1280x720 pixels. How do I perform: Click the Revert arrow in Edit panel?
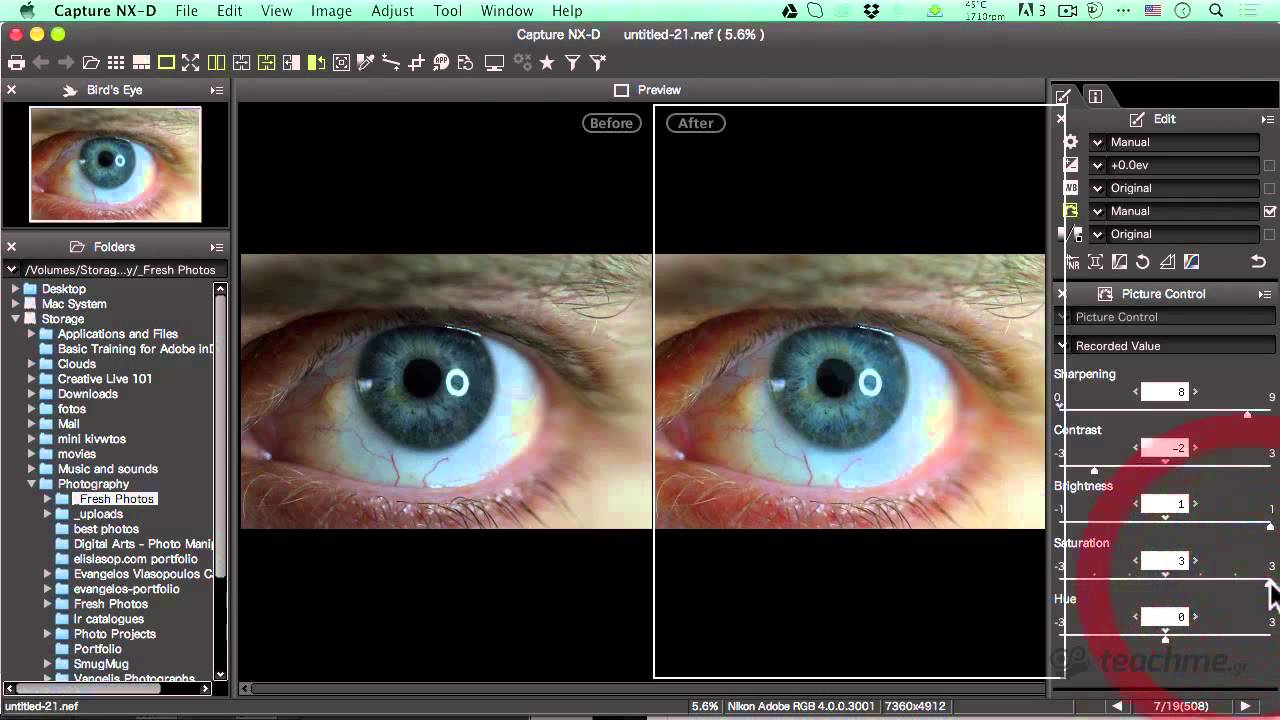point(1259,262)
